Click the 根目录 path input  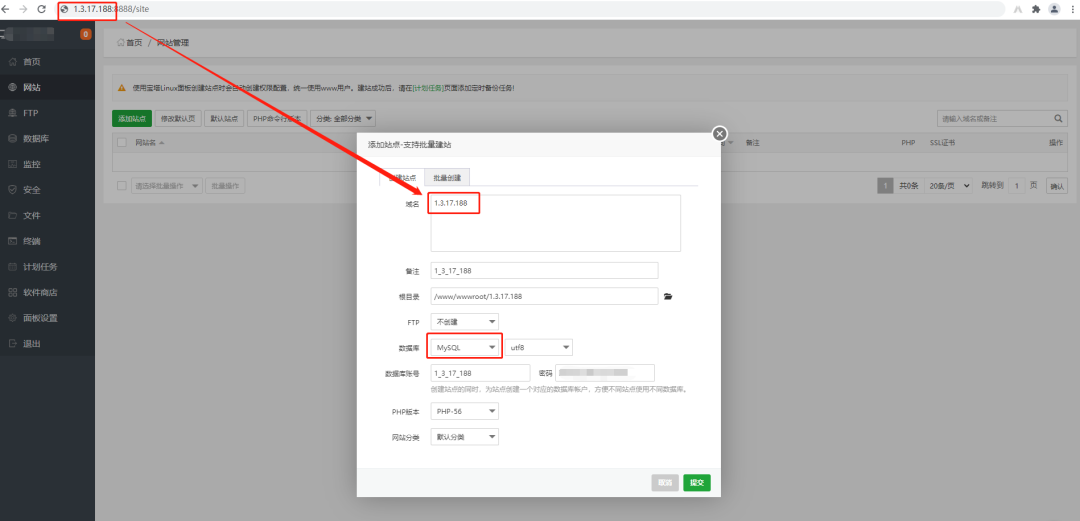[544, 296]
